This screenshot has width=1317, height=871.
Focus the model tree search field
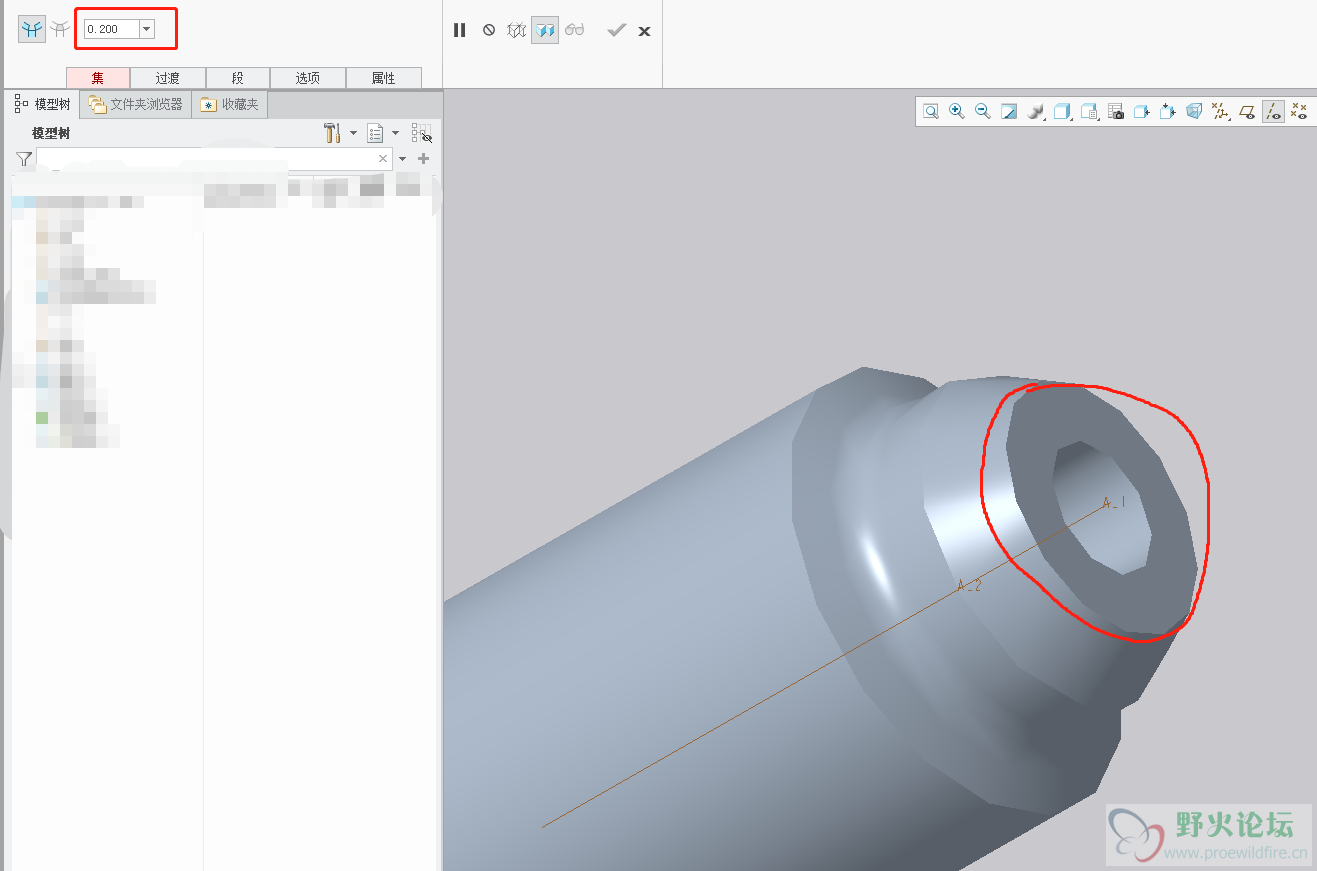coord(206,159)
